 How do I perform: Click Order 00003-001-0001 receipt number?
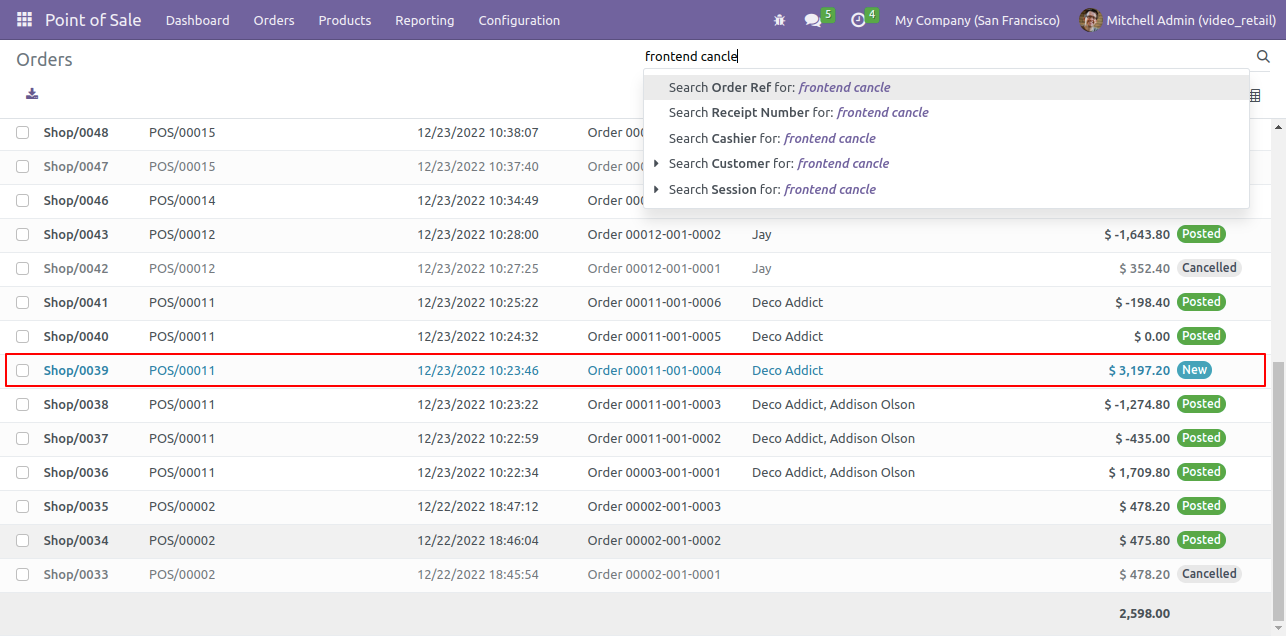(654, 473)
